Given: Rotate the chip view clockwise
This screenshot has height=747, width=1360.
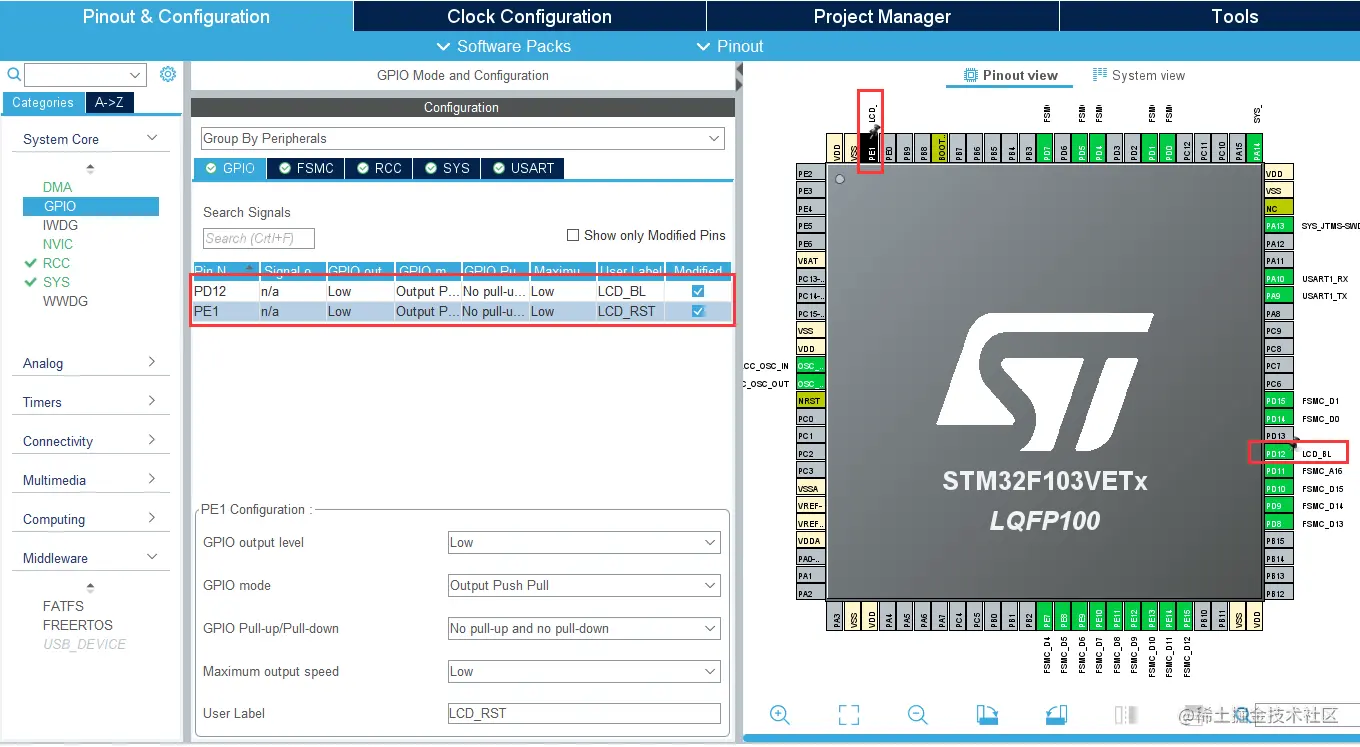Looking at the screenshot, I should [987, 715].
